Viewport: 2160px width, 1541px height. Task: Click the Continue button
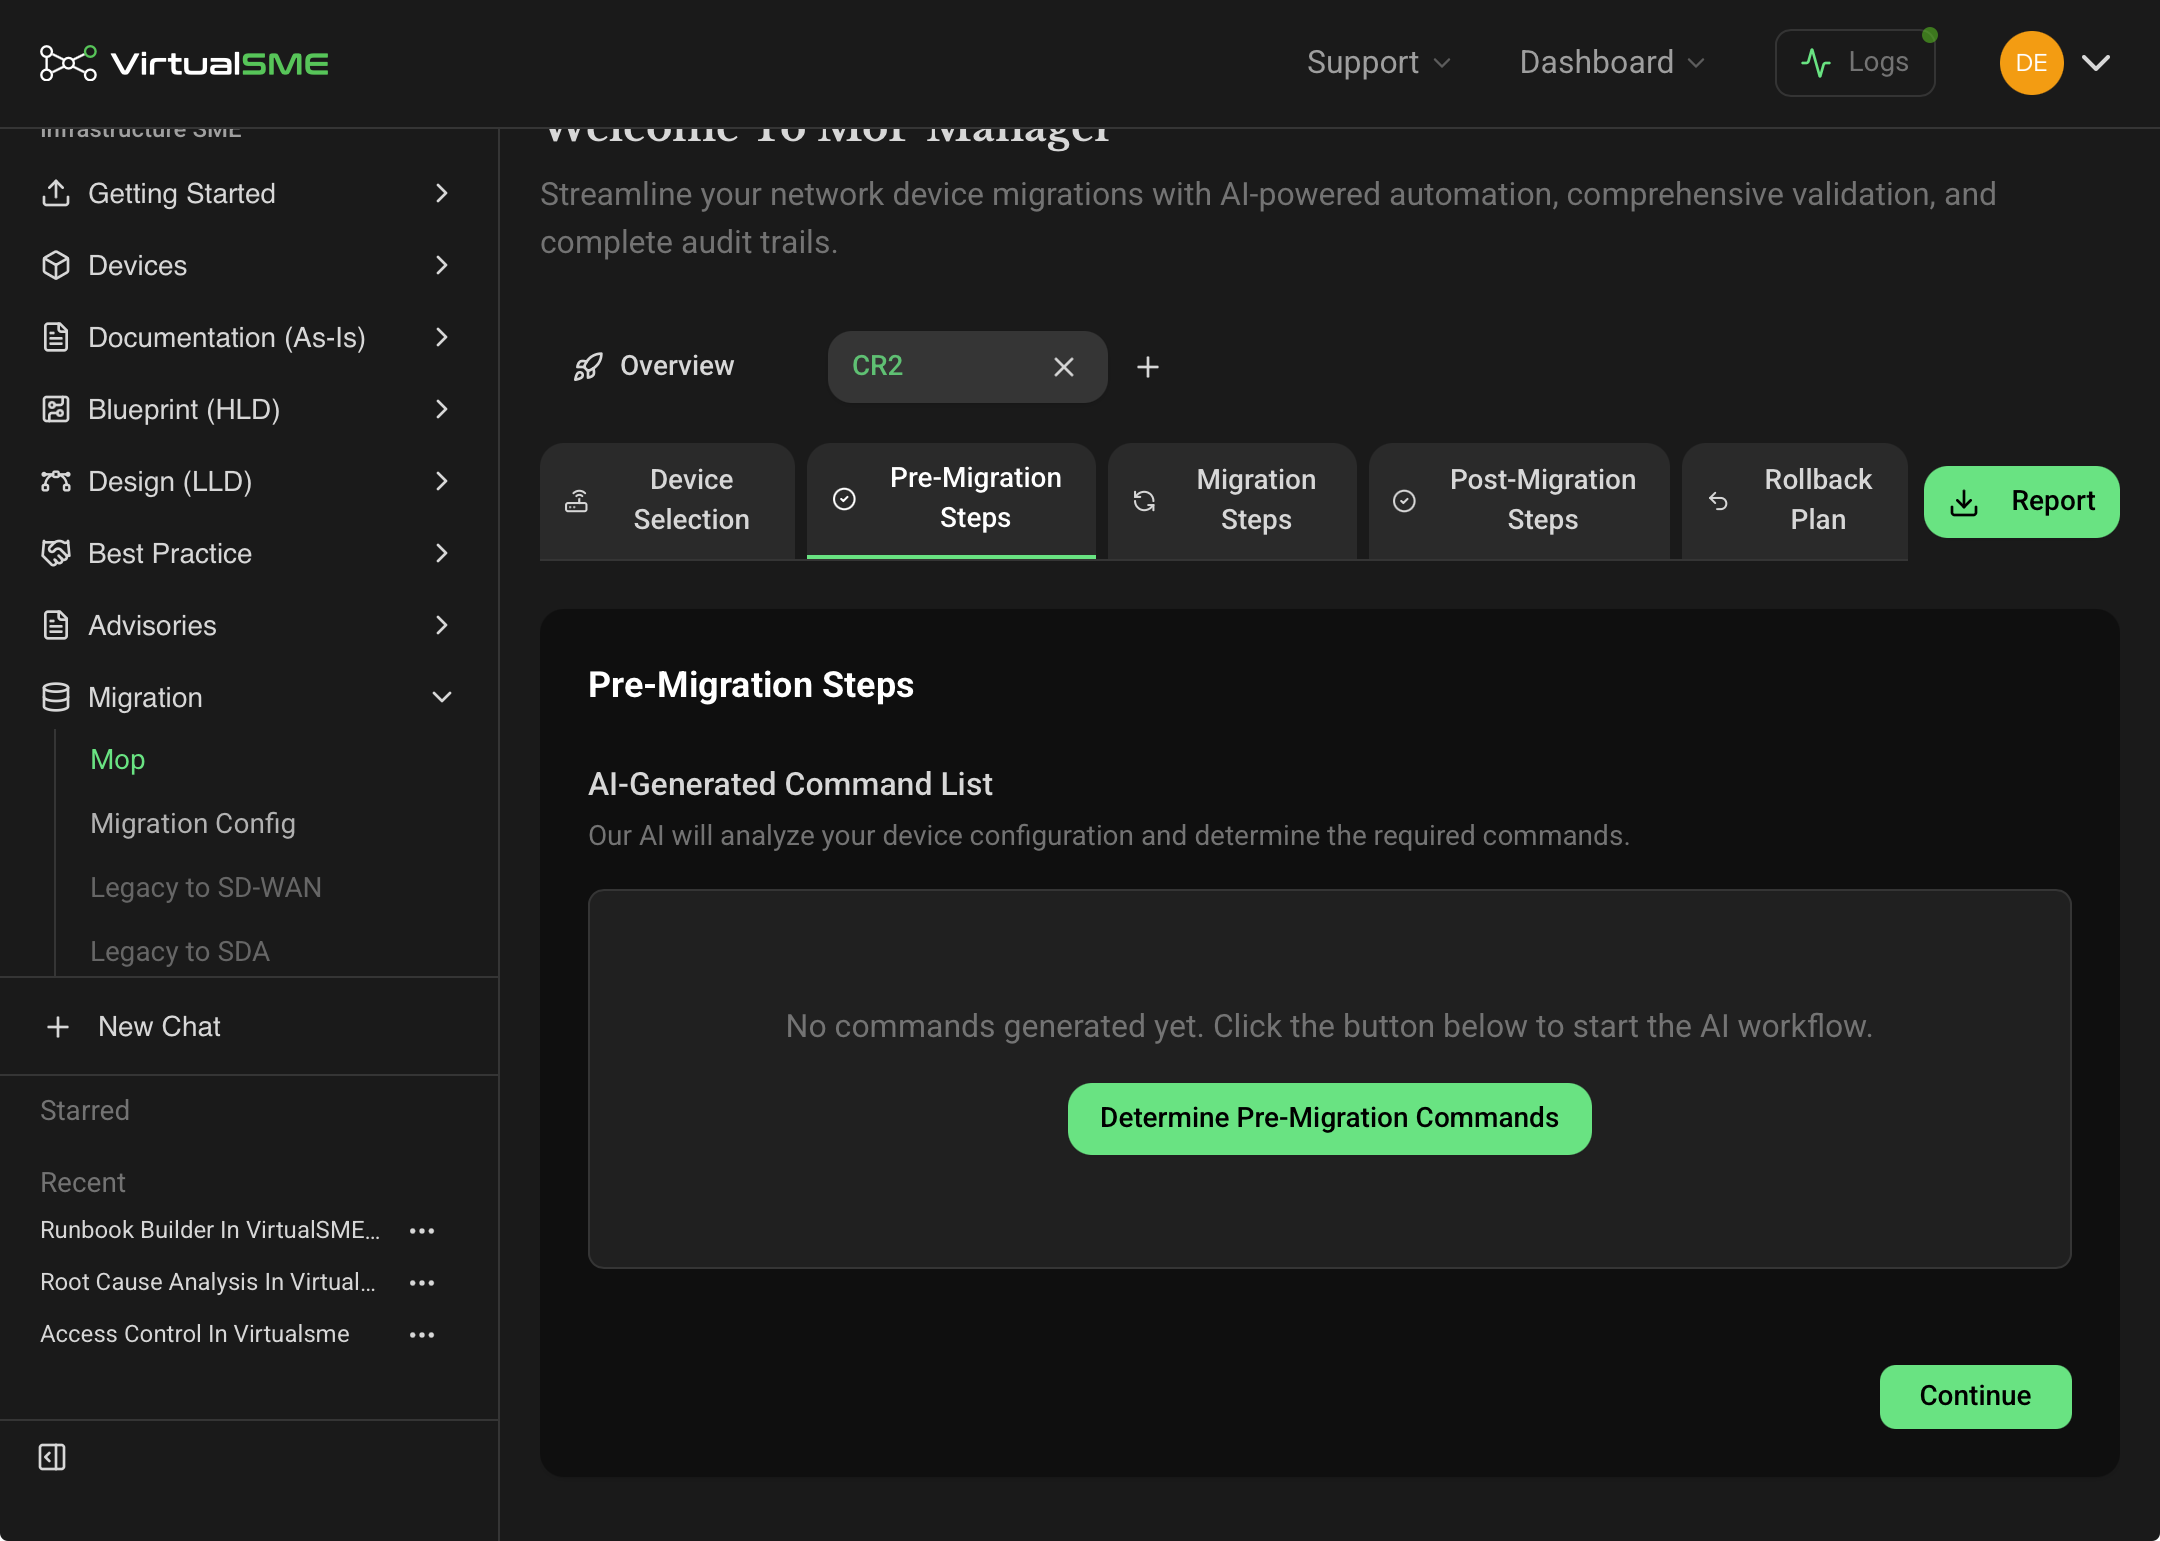(x=1975, y=1397)
